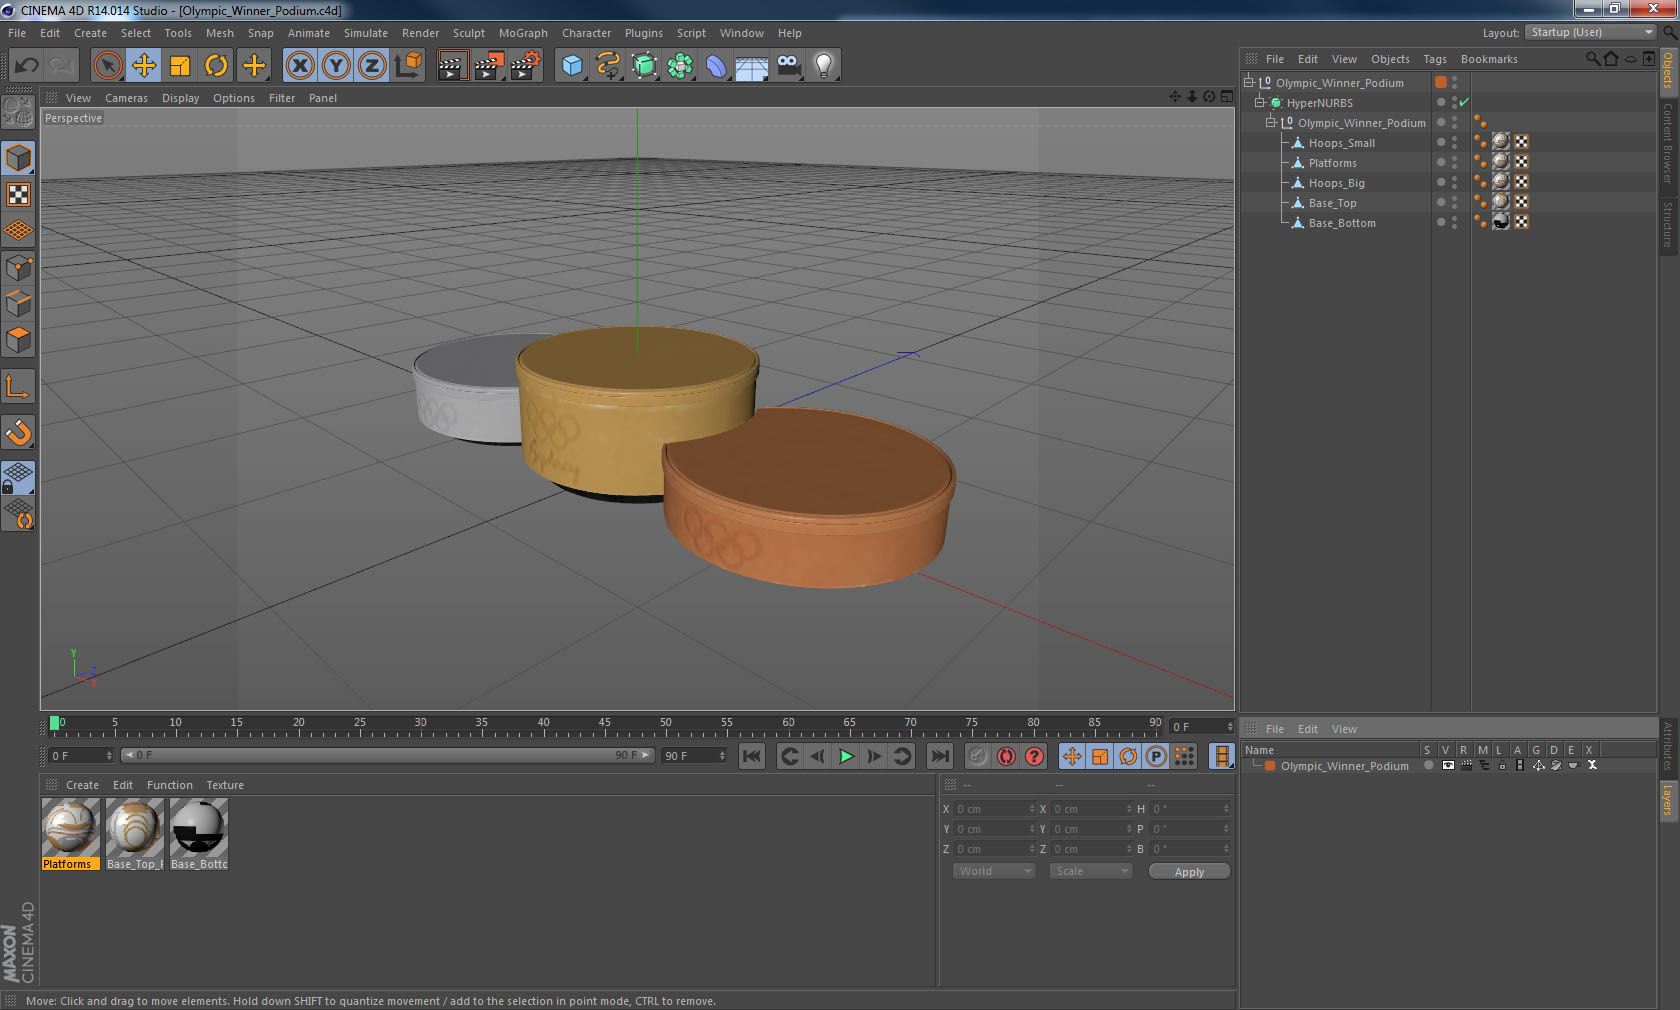Toggle HyperNURBS enable checkmark

1464,102
